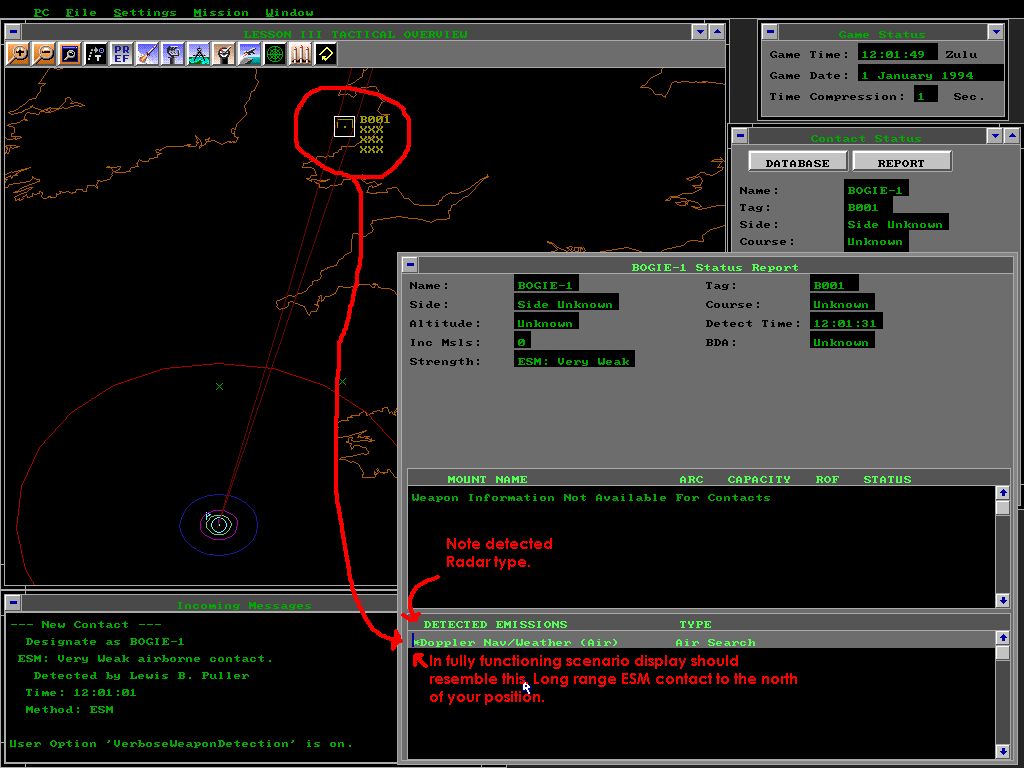Open the Settings menu
Viewport: 1024px width, 768px height.
[x=145, y=12]
